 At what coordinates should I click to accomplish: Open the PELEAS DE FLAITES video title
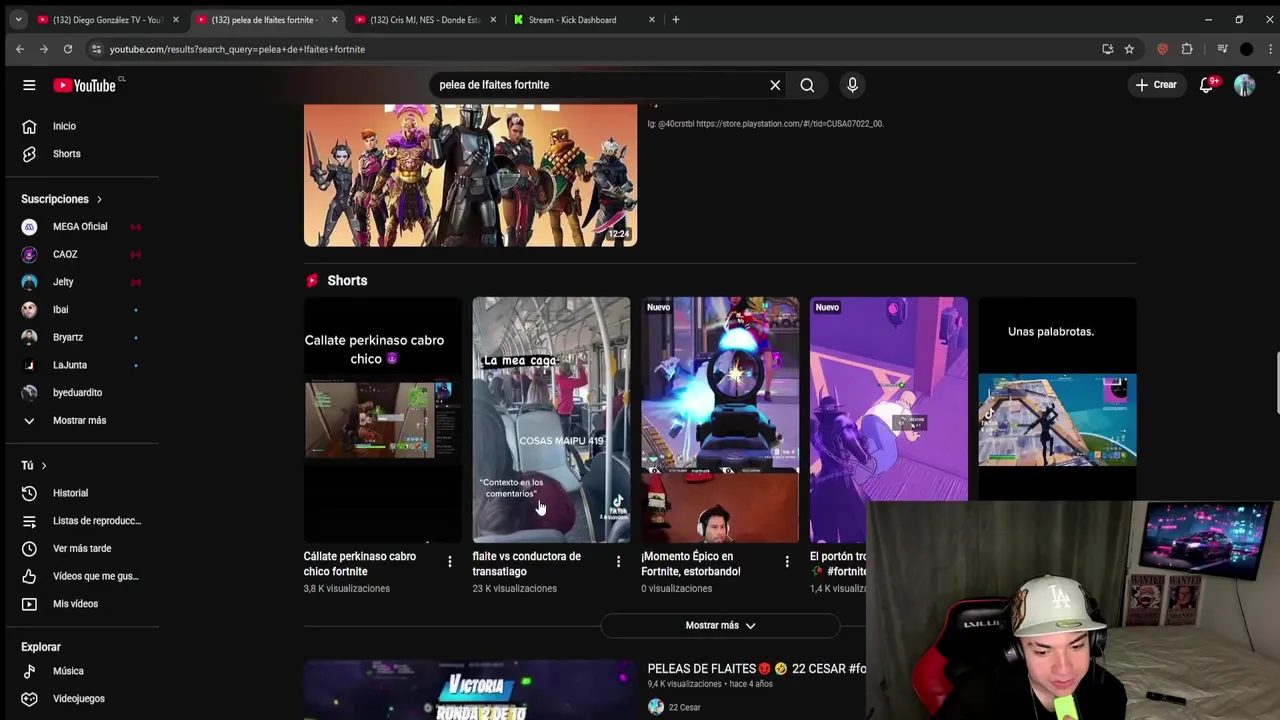click(x=757, y=669)
